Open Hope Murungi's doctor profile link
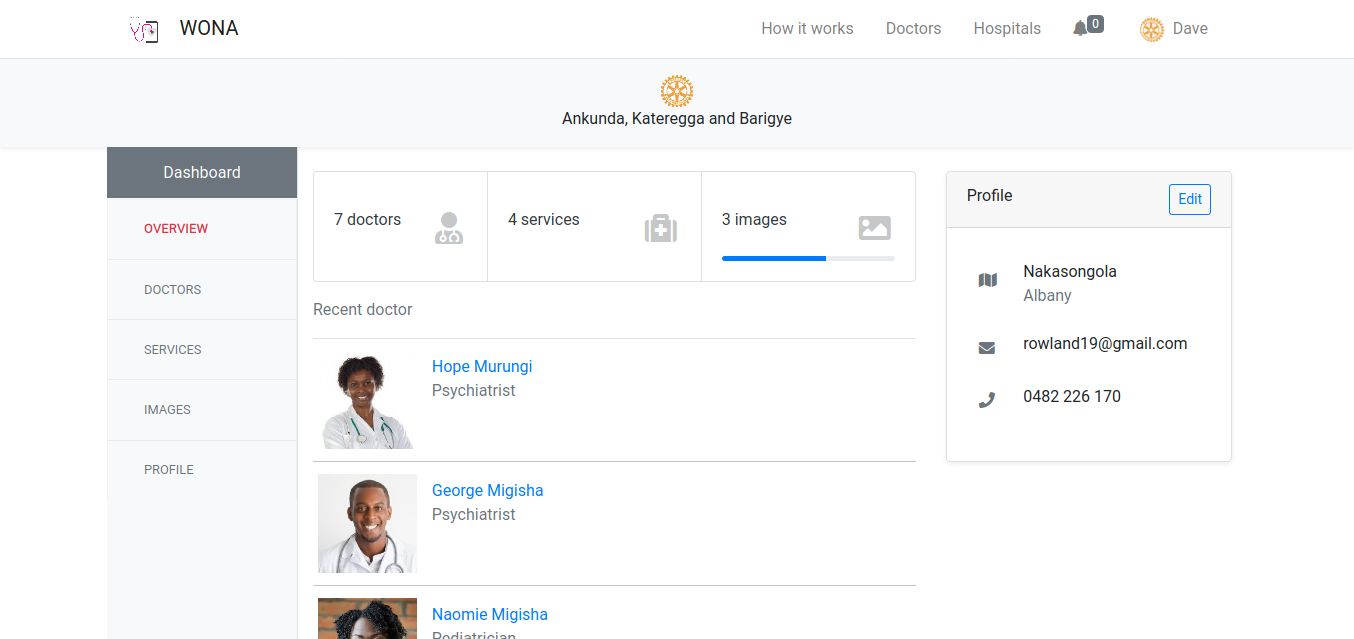This screenshot has width=1354, height=639. (x=482, y=367)
